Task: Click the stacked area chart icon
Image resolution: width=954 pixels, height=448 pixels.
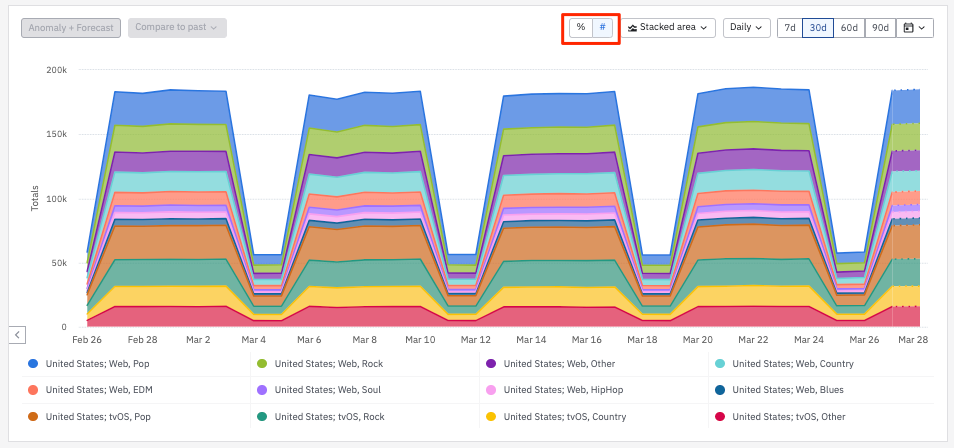Action: click(x=633, y=28)
